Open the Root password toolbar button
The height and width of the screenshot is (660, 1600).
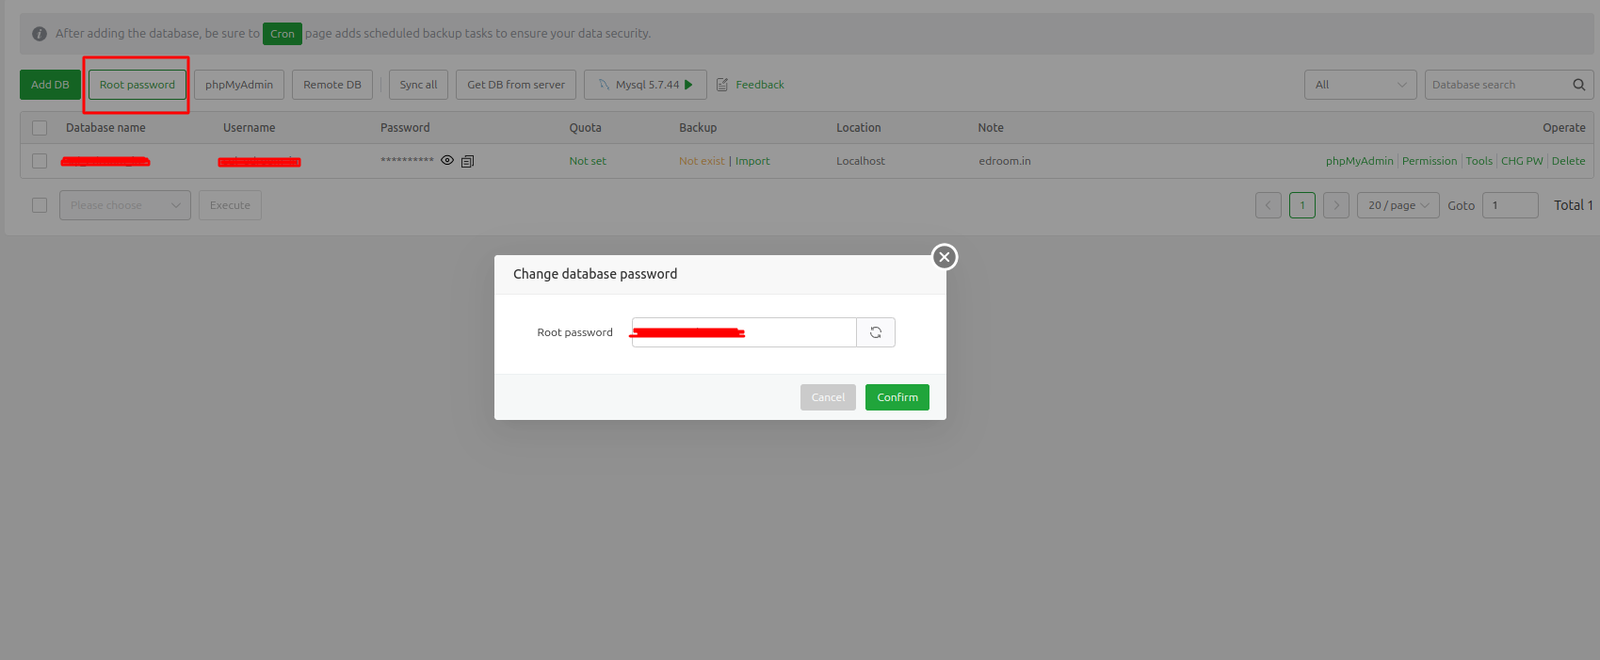[x=137, y=85]
